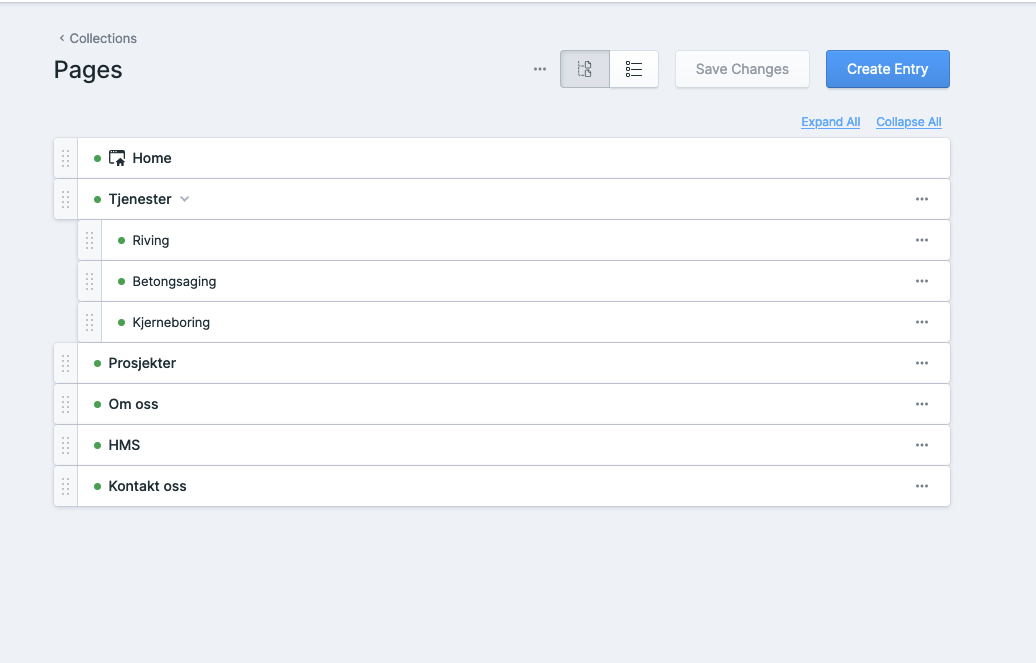Image resolution: width=1036 pixels, height=663 pixels.
Task: Open three-dot menu for Kontakt oss
Action: coord(921,486)
